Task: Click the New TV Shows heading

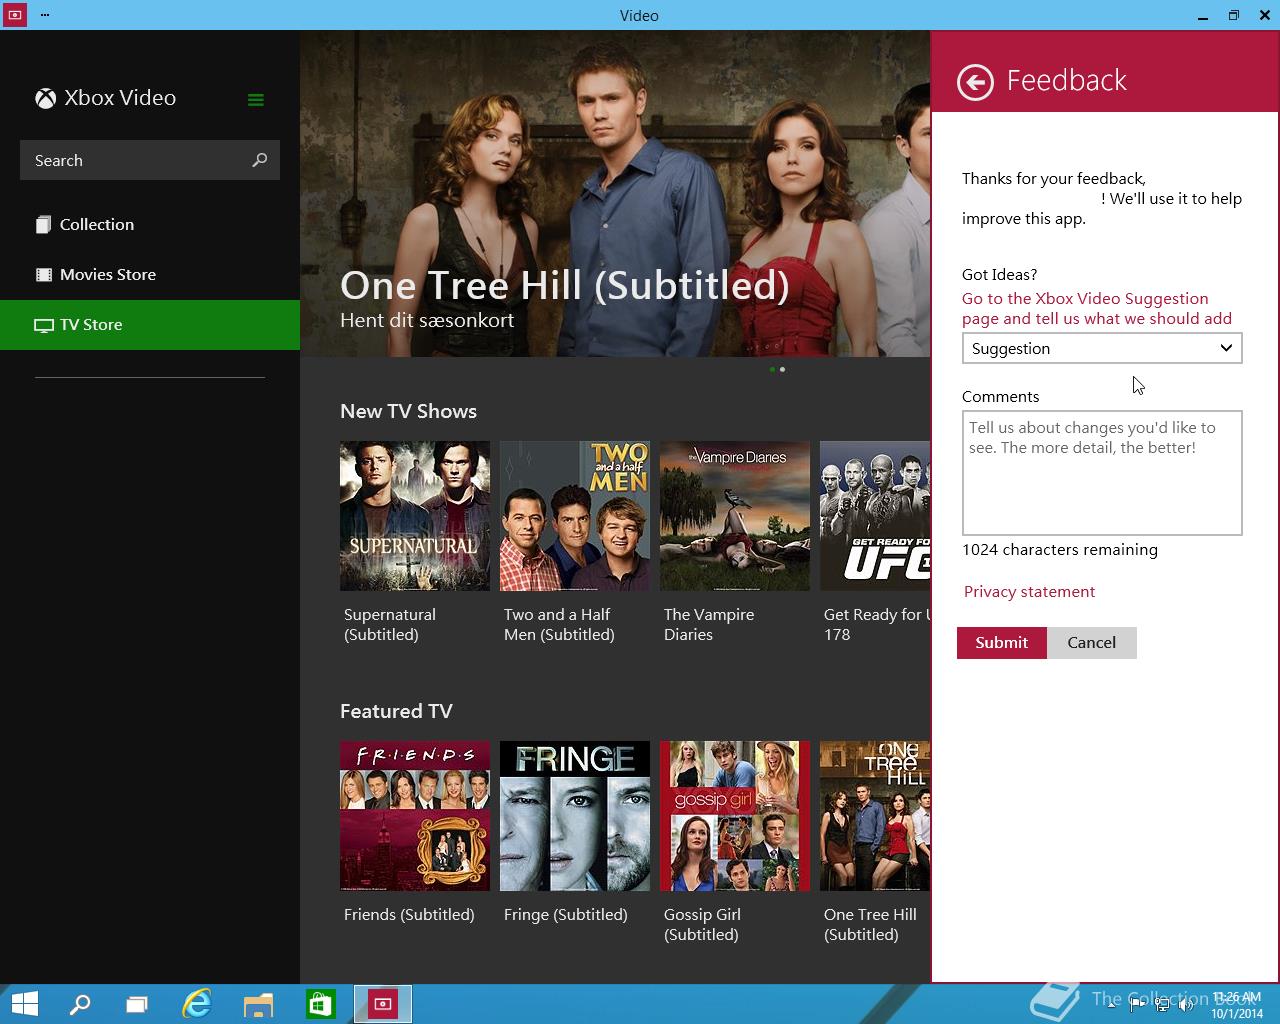Action: click(408, 412)
